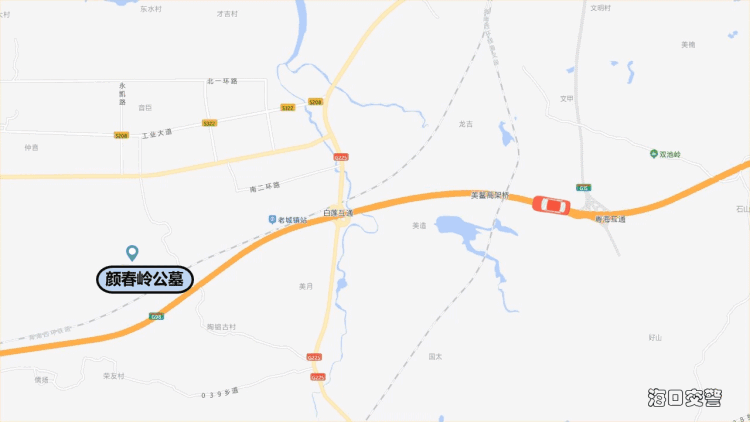Click the 老城镇站 railway station icon
Image resolution: width=750 pixels, height=422 pixels.
coord(272,219)
